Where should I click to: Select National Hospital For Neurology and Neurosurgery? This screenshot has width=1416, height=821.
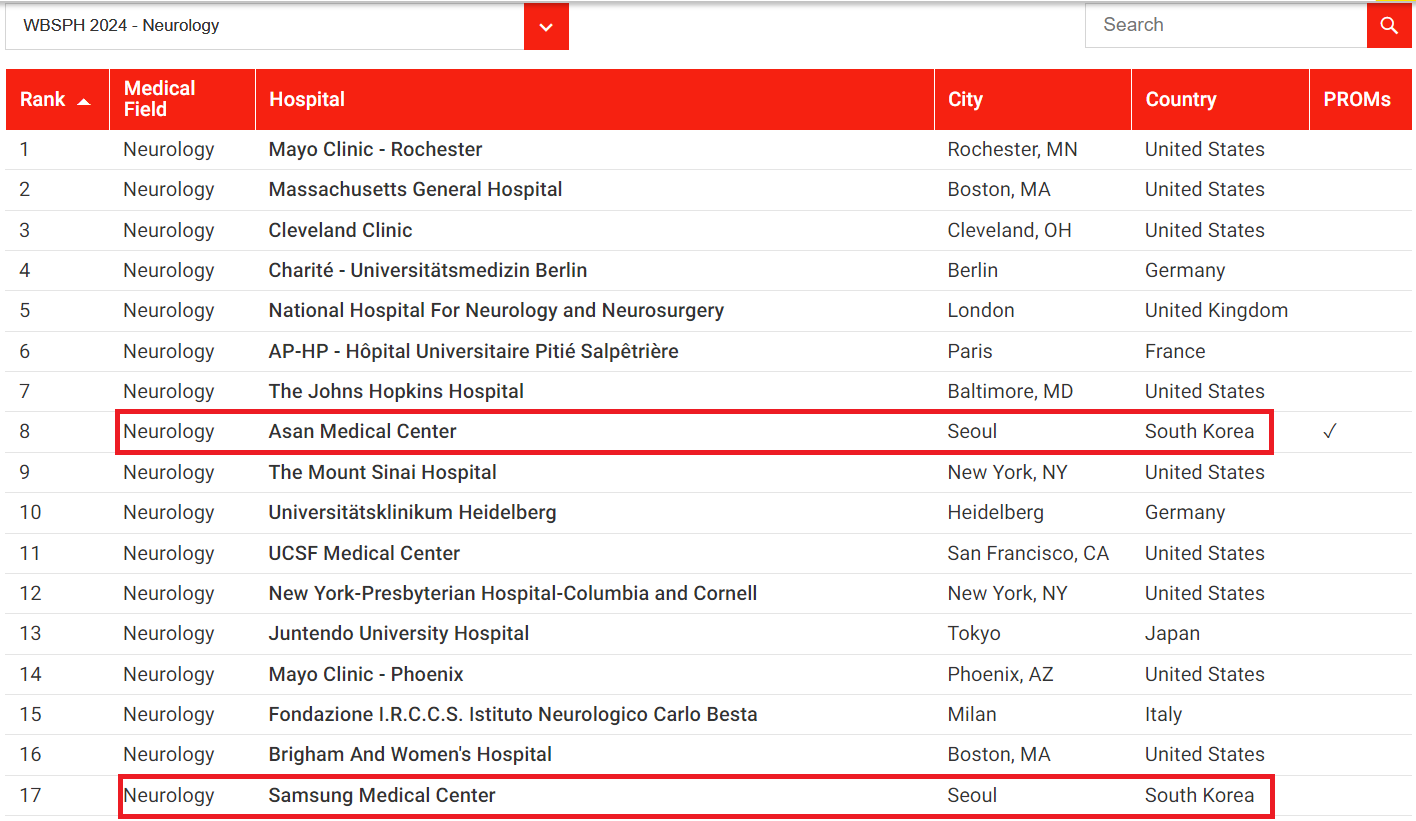click(x=496, y=310)
